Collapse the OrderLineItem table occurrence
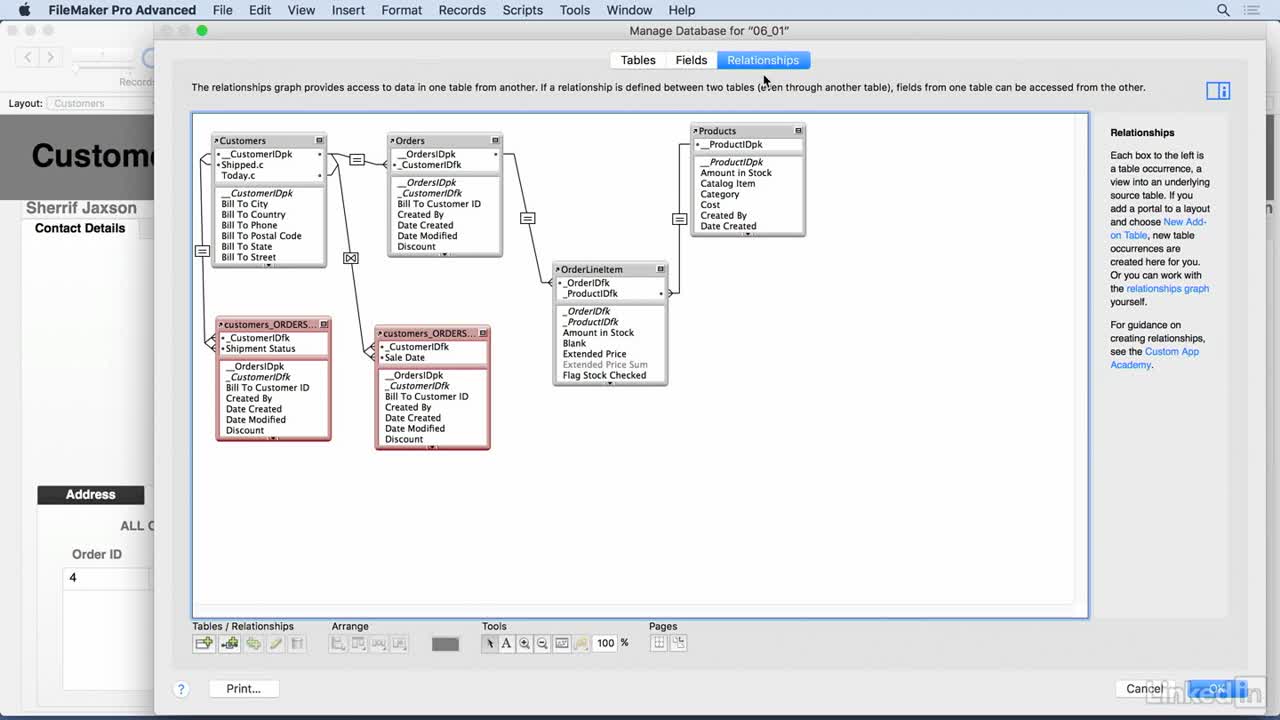 [x=660, y=269]
